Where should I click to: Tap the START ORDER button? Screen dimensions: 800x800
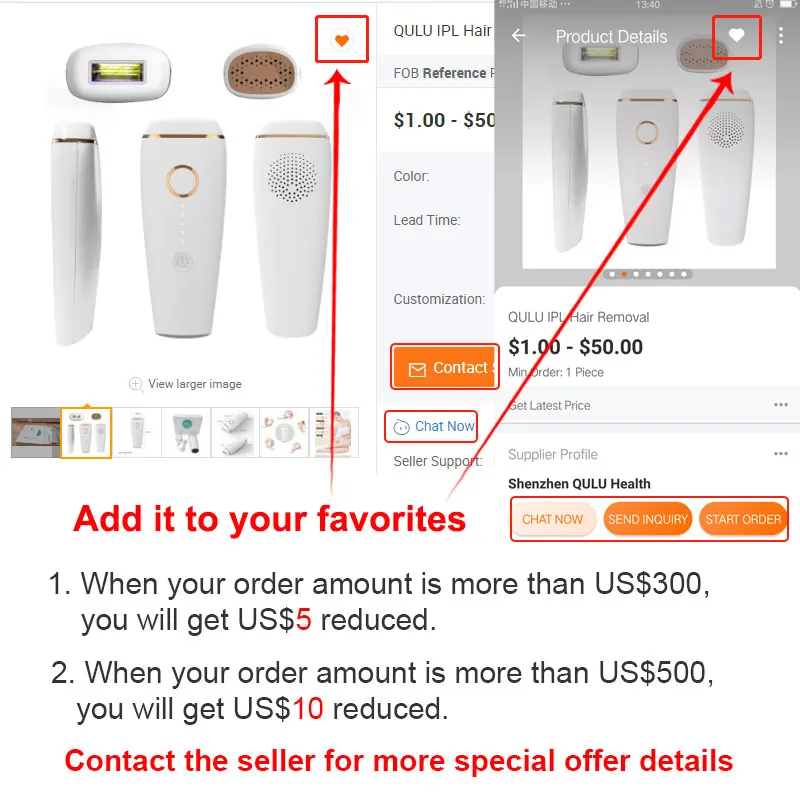click(743, 519)
